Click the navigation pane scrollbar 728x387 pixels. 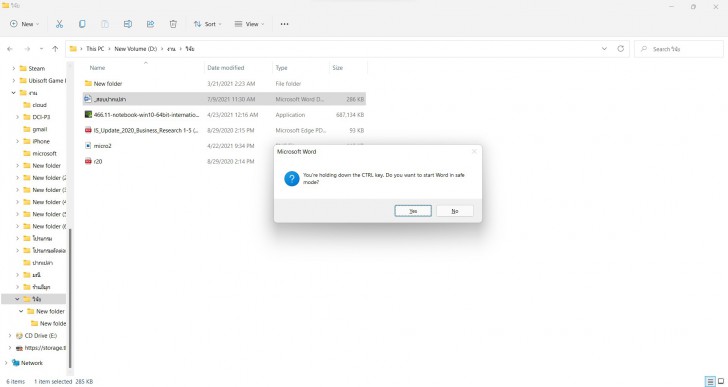tap(70, 297)
